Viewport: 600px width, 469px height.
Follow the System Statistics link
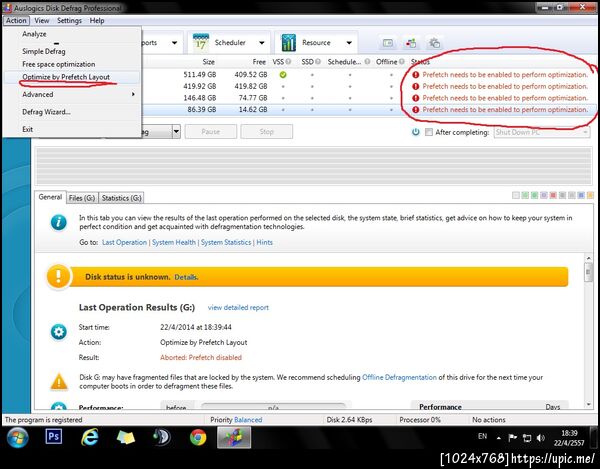226,242
